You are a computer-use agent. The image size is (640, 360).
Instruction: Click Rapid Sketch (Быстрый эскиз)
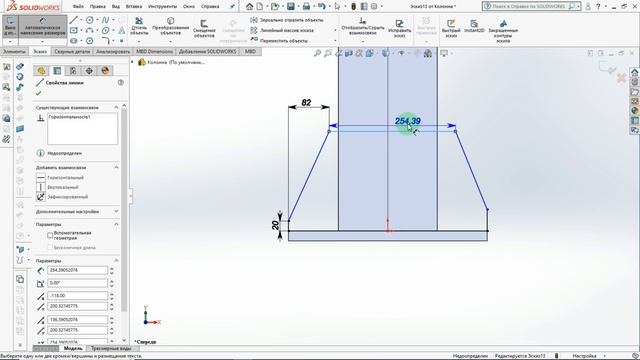coord(451,29)
